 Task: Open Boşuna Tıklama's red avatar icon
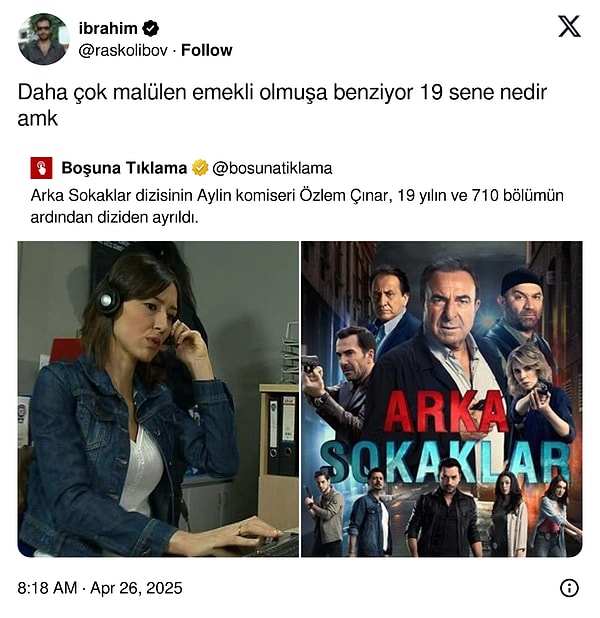[41, 168]
